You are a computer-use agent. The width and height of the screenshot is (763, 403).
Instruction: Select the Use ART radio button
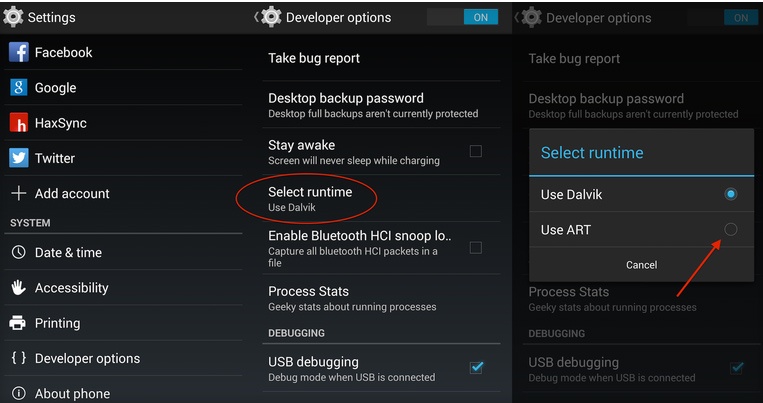(731, 230)
